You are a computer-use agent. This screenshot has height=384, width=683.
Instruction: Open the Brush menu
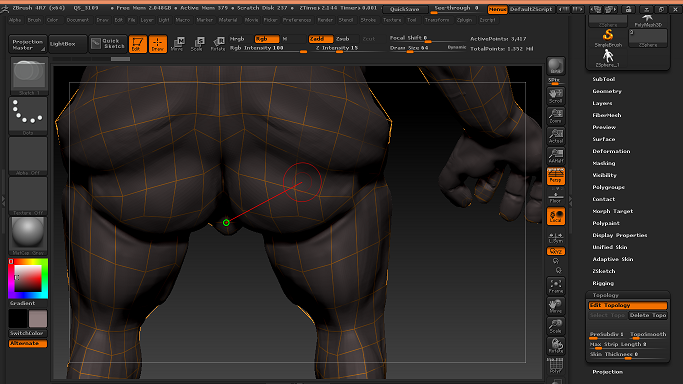[x=34, y=20]
